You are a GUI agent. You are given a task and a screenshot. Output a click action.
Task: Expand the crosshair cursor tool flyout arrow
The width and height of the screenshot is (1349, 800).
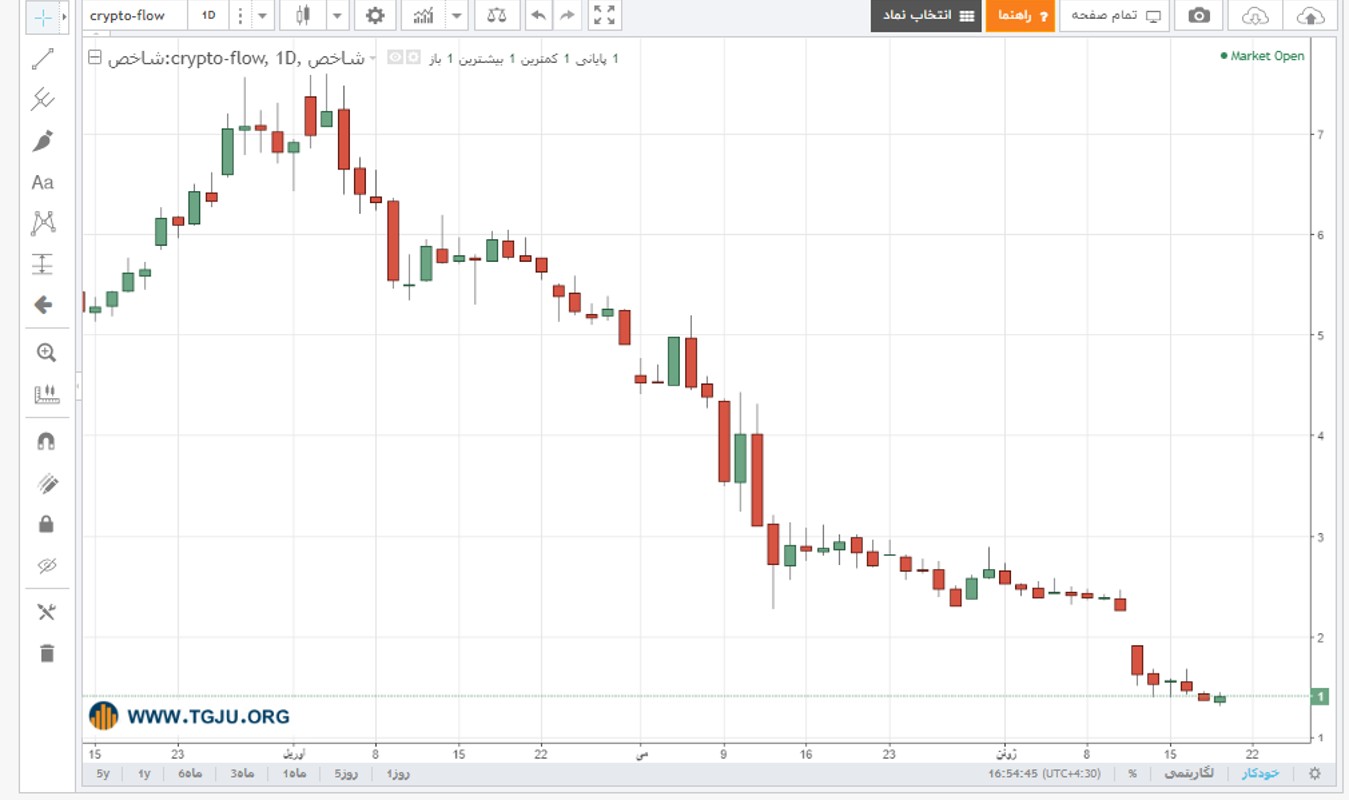coord(64,17)
